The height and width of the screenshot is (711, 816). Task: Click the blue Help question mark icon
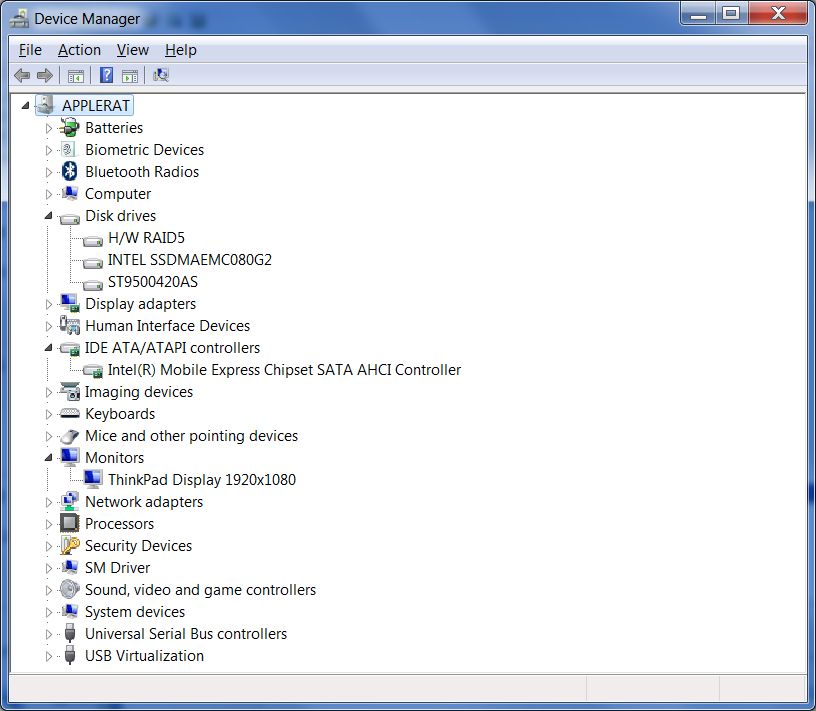(x=106, y=75)
